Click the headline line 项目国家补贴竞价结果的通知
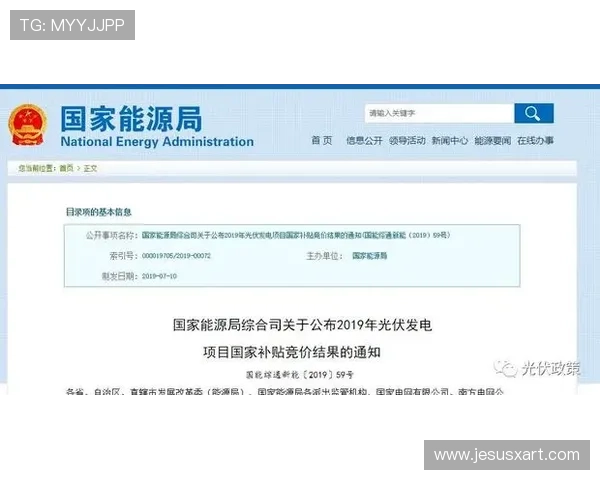 point(292,352)
